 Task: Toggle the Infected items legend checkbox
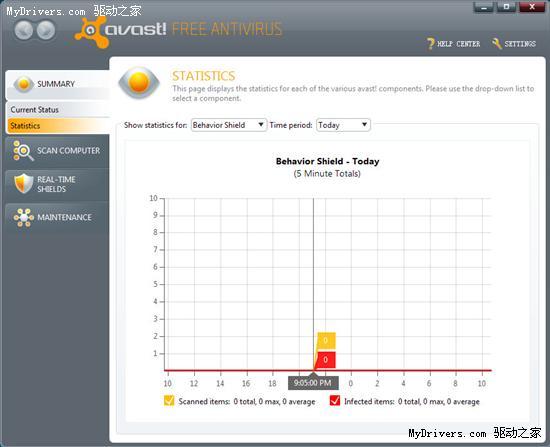point(335,400)
